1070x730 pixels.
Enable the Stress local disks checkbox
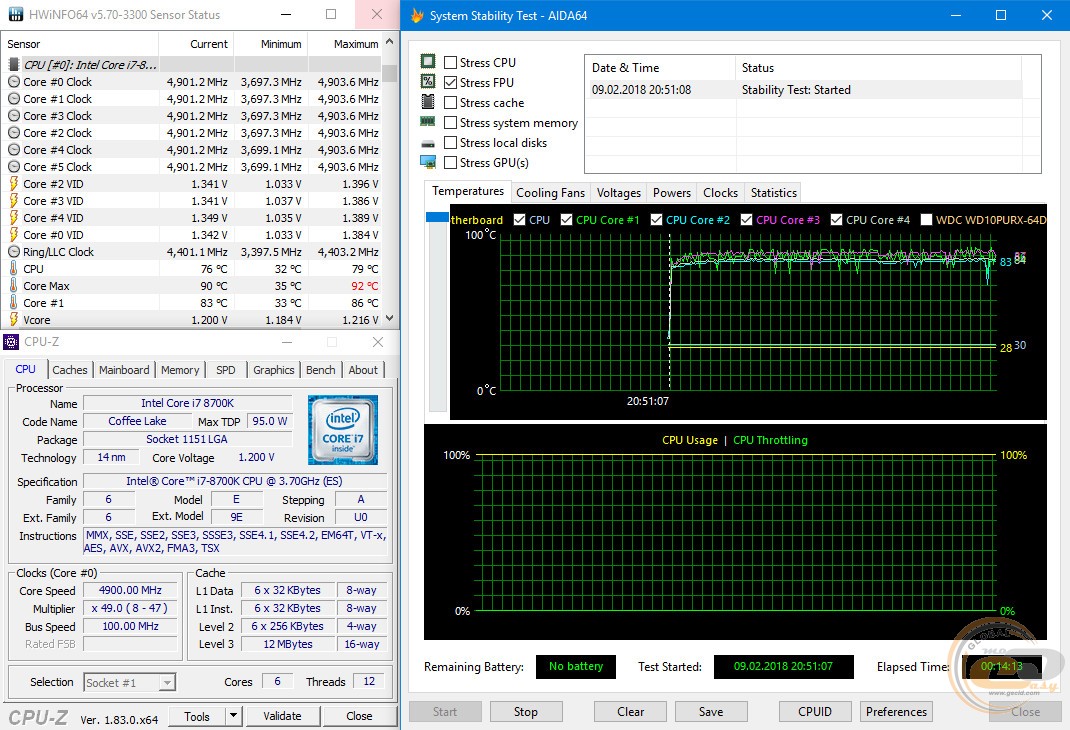[450, 143]
